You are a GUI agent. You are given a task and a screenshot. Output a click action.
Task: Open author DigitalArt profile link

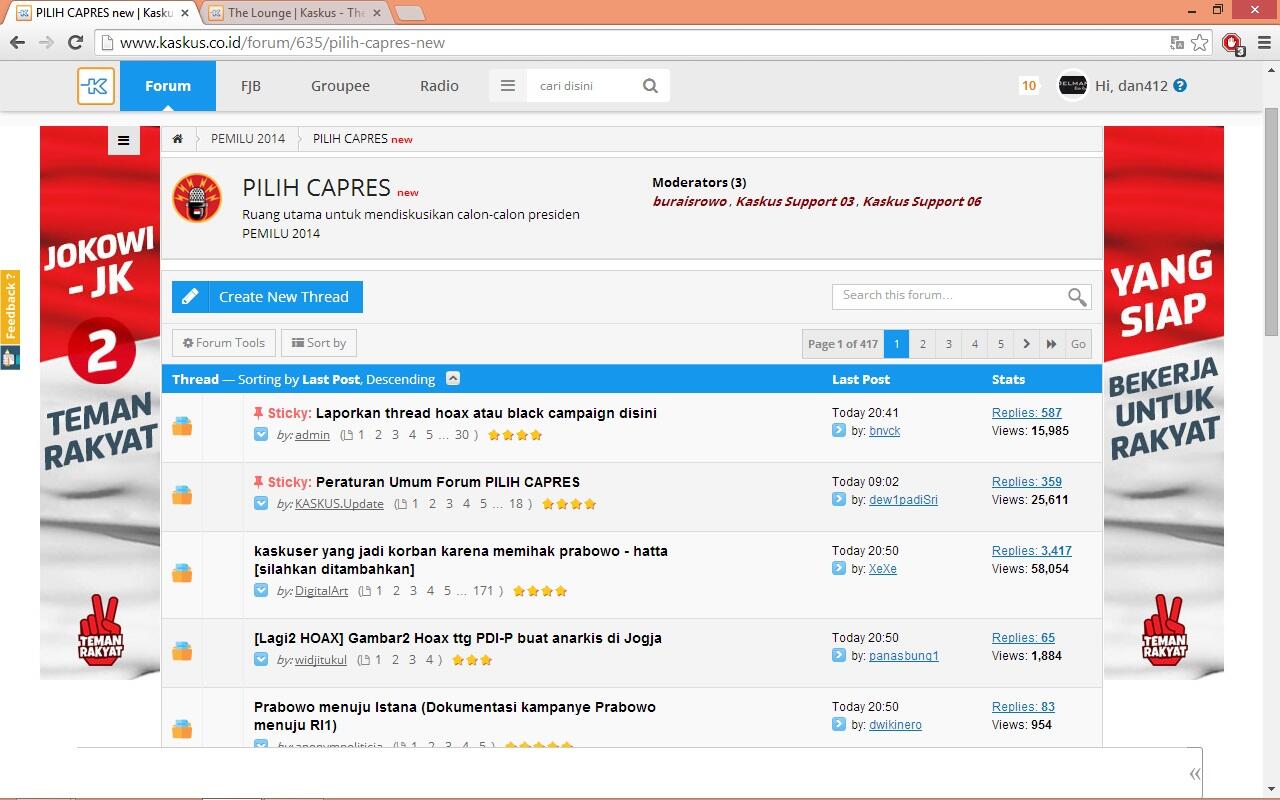point(321,591)
